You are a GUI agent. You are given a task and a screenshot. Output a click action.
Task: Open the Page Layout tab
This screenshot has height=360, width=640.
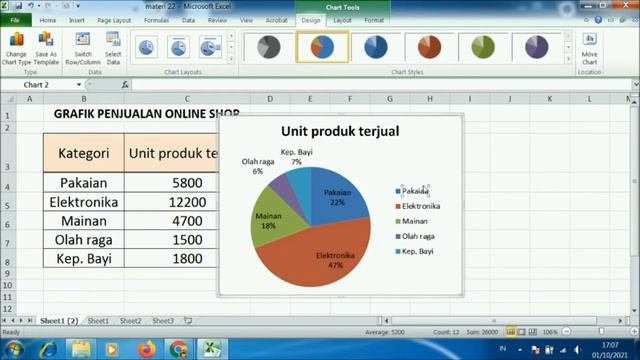pos(114,20)
